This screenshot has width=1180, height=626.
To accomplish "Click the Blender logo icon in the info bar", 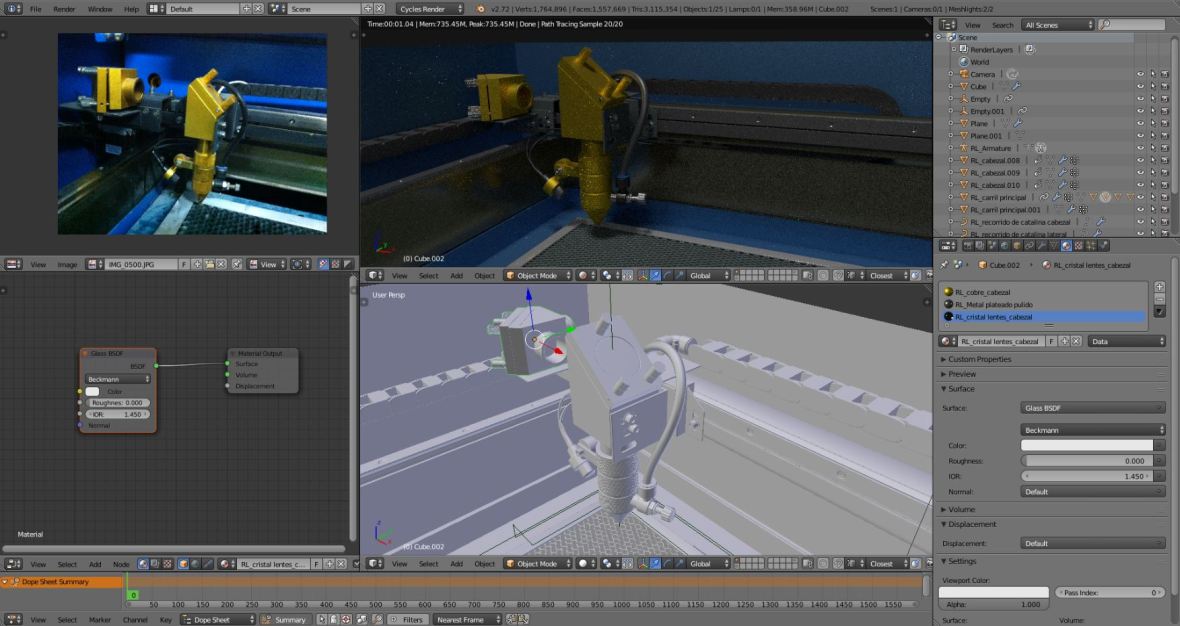I will tap(481, 9).
